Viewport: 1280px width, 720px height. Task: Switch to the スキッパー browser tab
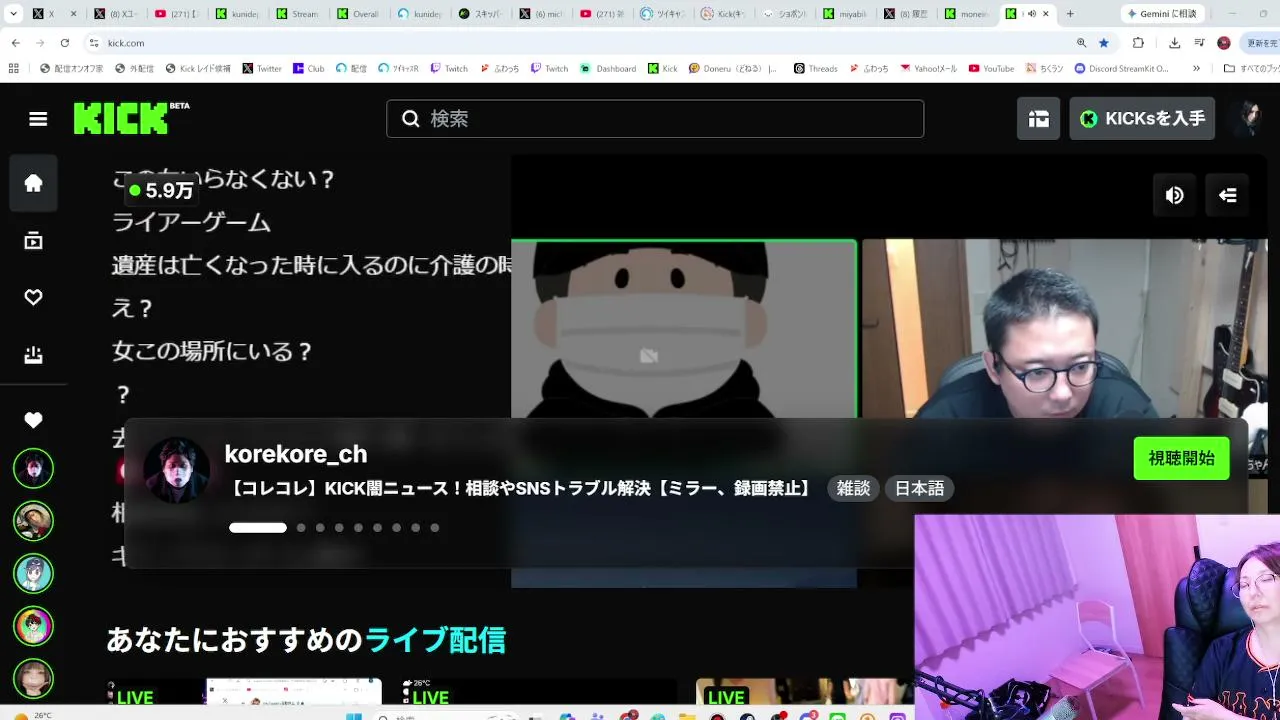pyautogui.click(x=481, y=14)
